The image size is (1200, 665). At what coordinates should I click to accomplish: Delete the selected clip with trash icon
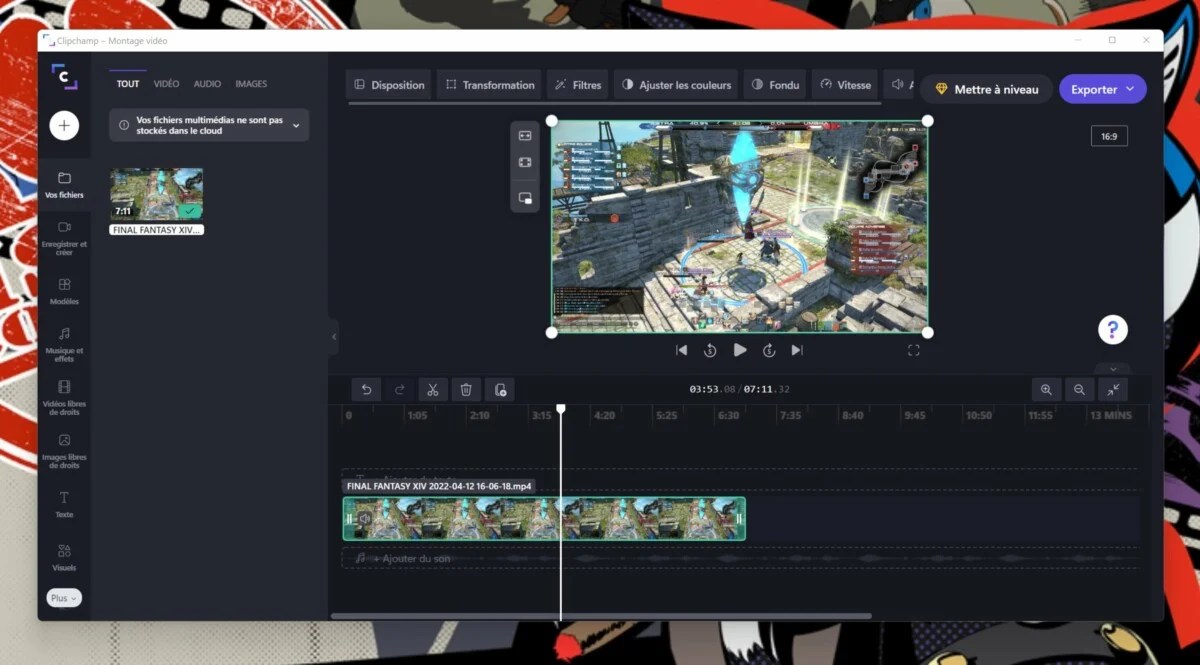point(466,390)
